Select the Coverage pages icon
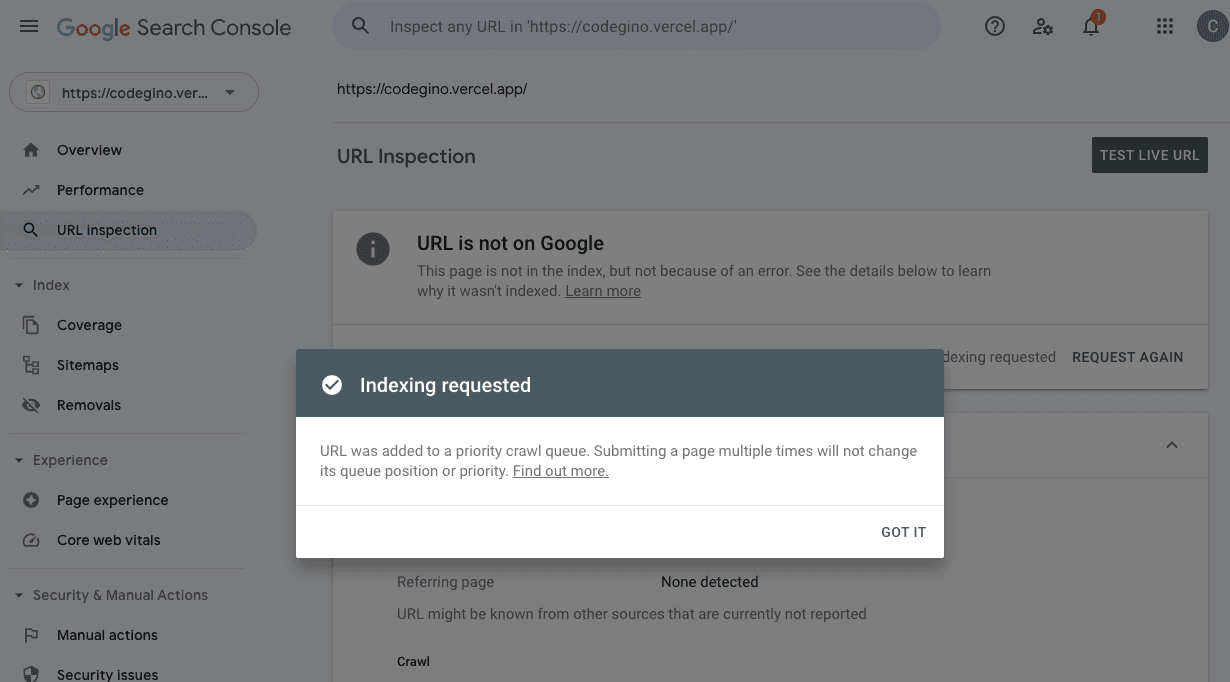The image size is (1230, 682). click(x=30, y=324)
